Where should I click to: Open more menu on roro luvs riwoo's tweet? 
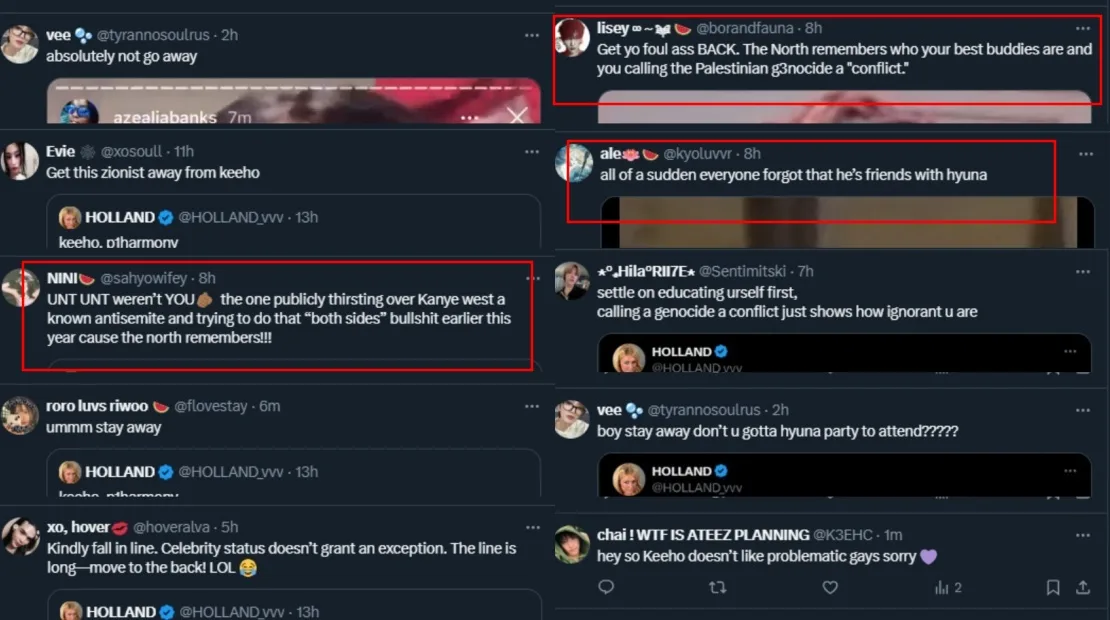(532, 406)
